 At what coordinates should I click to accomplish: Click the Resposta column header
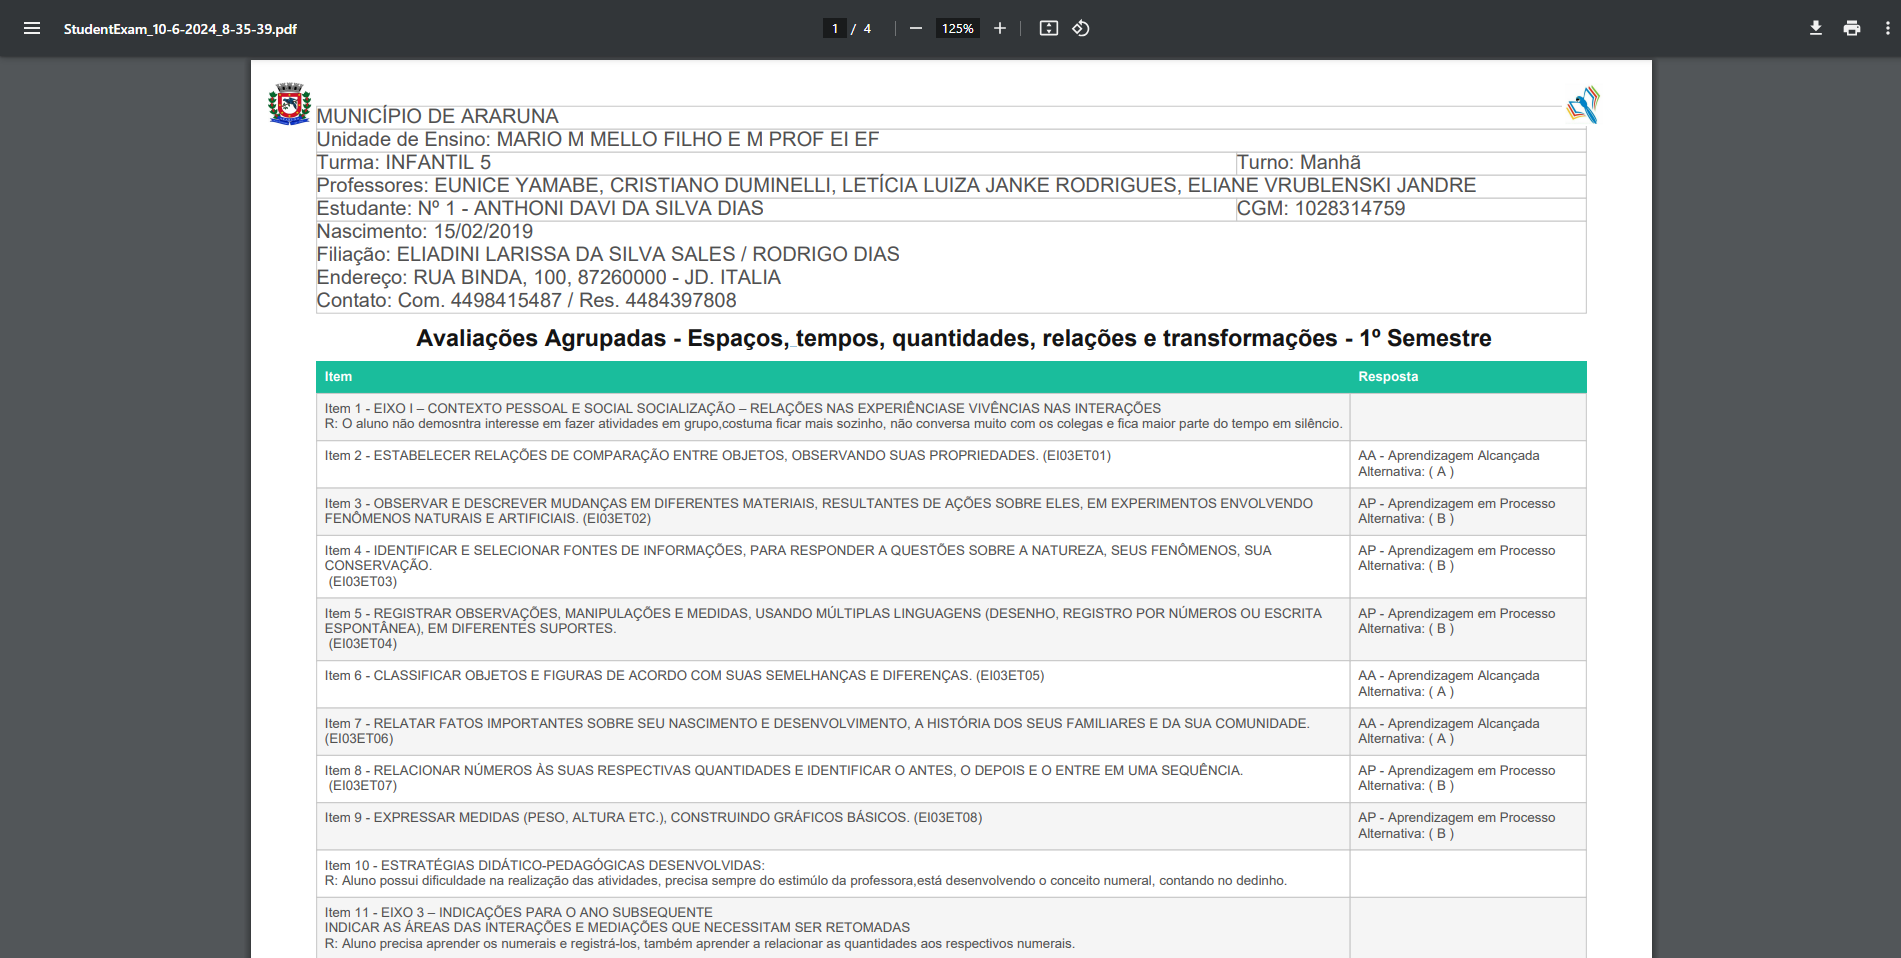pos(1388,377)
